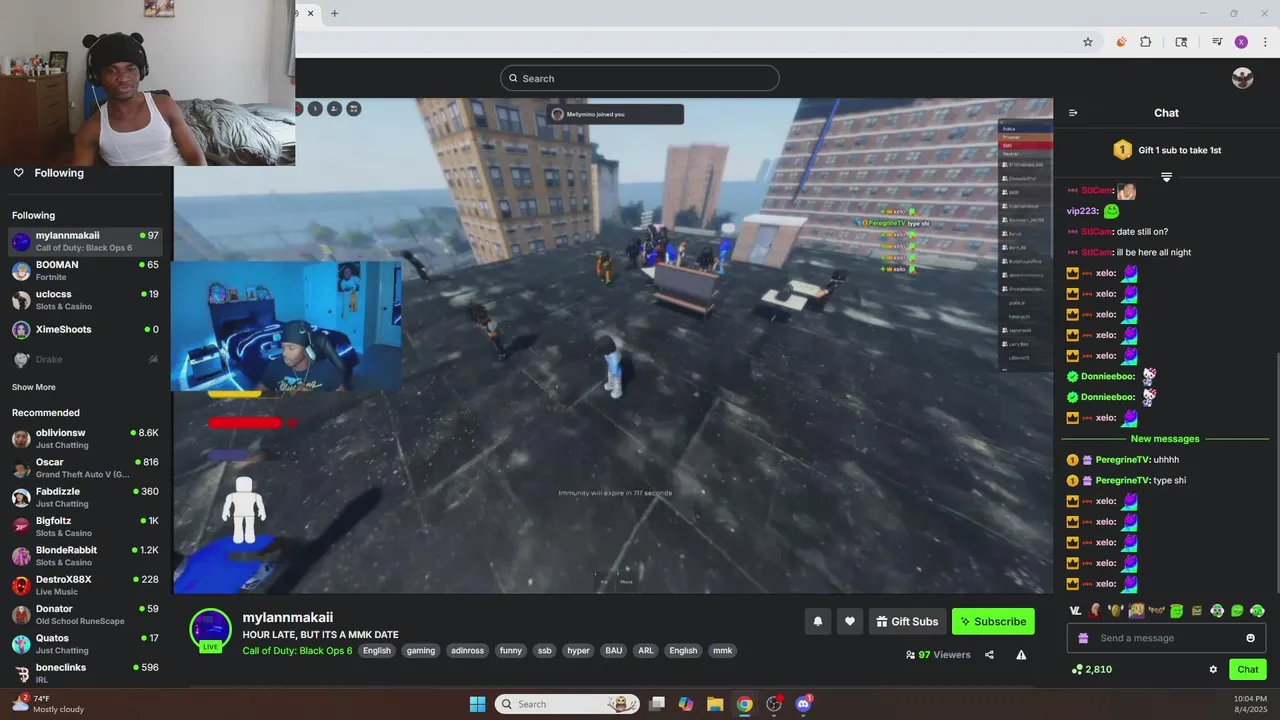Open the emoji picker in message box
This screenshot has width=1280, height=720.
click(1250, 638)
